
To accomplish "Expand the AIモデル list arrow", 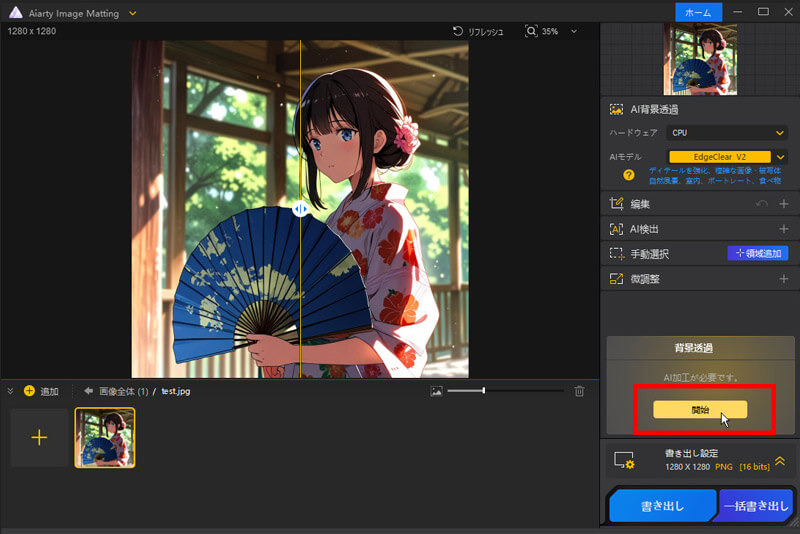I will pyautogui.click(x=780, y=157).
